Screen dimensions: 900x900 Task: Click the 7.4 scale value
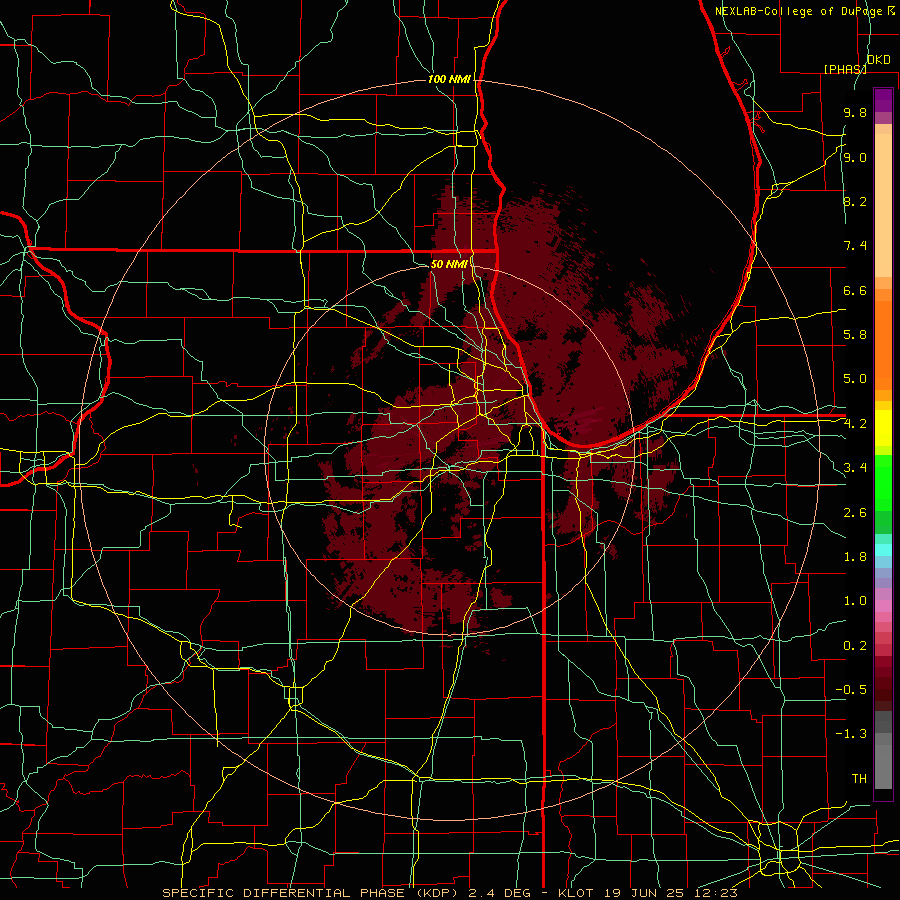pos(855,246)
